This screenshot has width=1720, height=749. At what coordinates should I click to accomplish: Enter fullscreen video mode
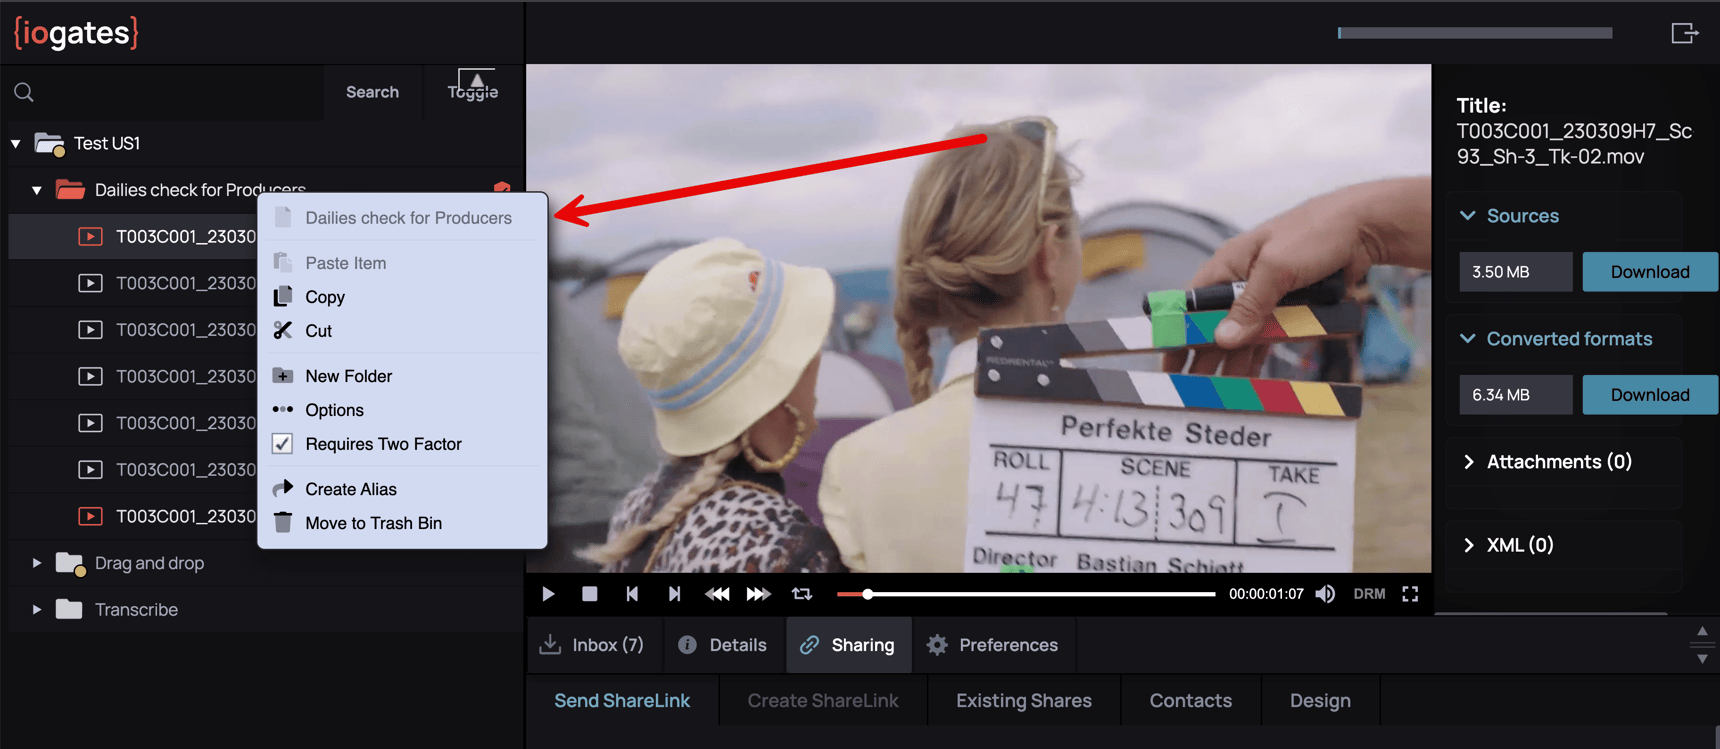tap(1410, 594)
